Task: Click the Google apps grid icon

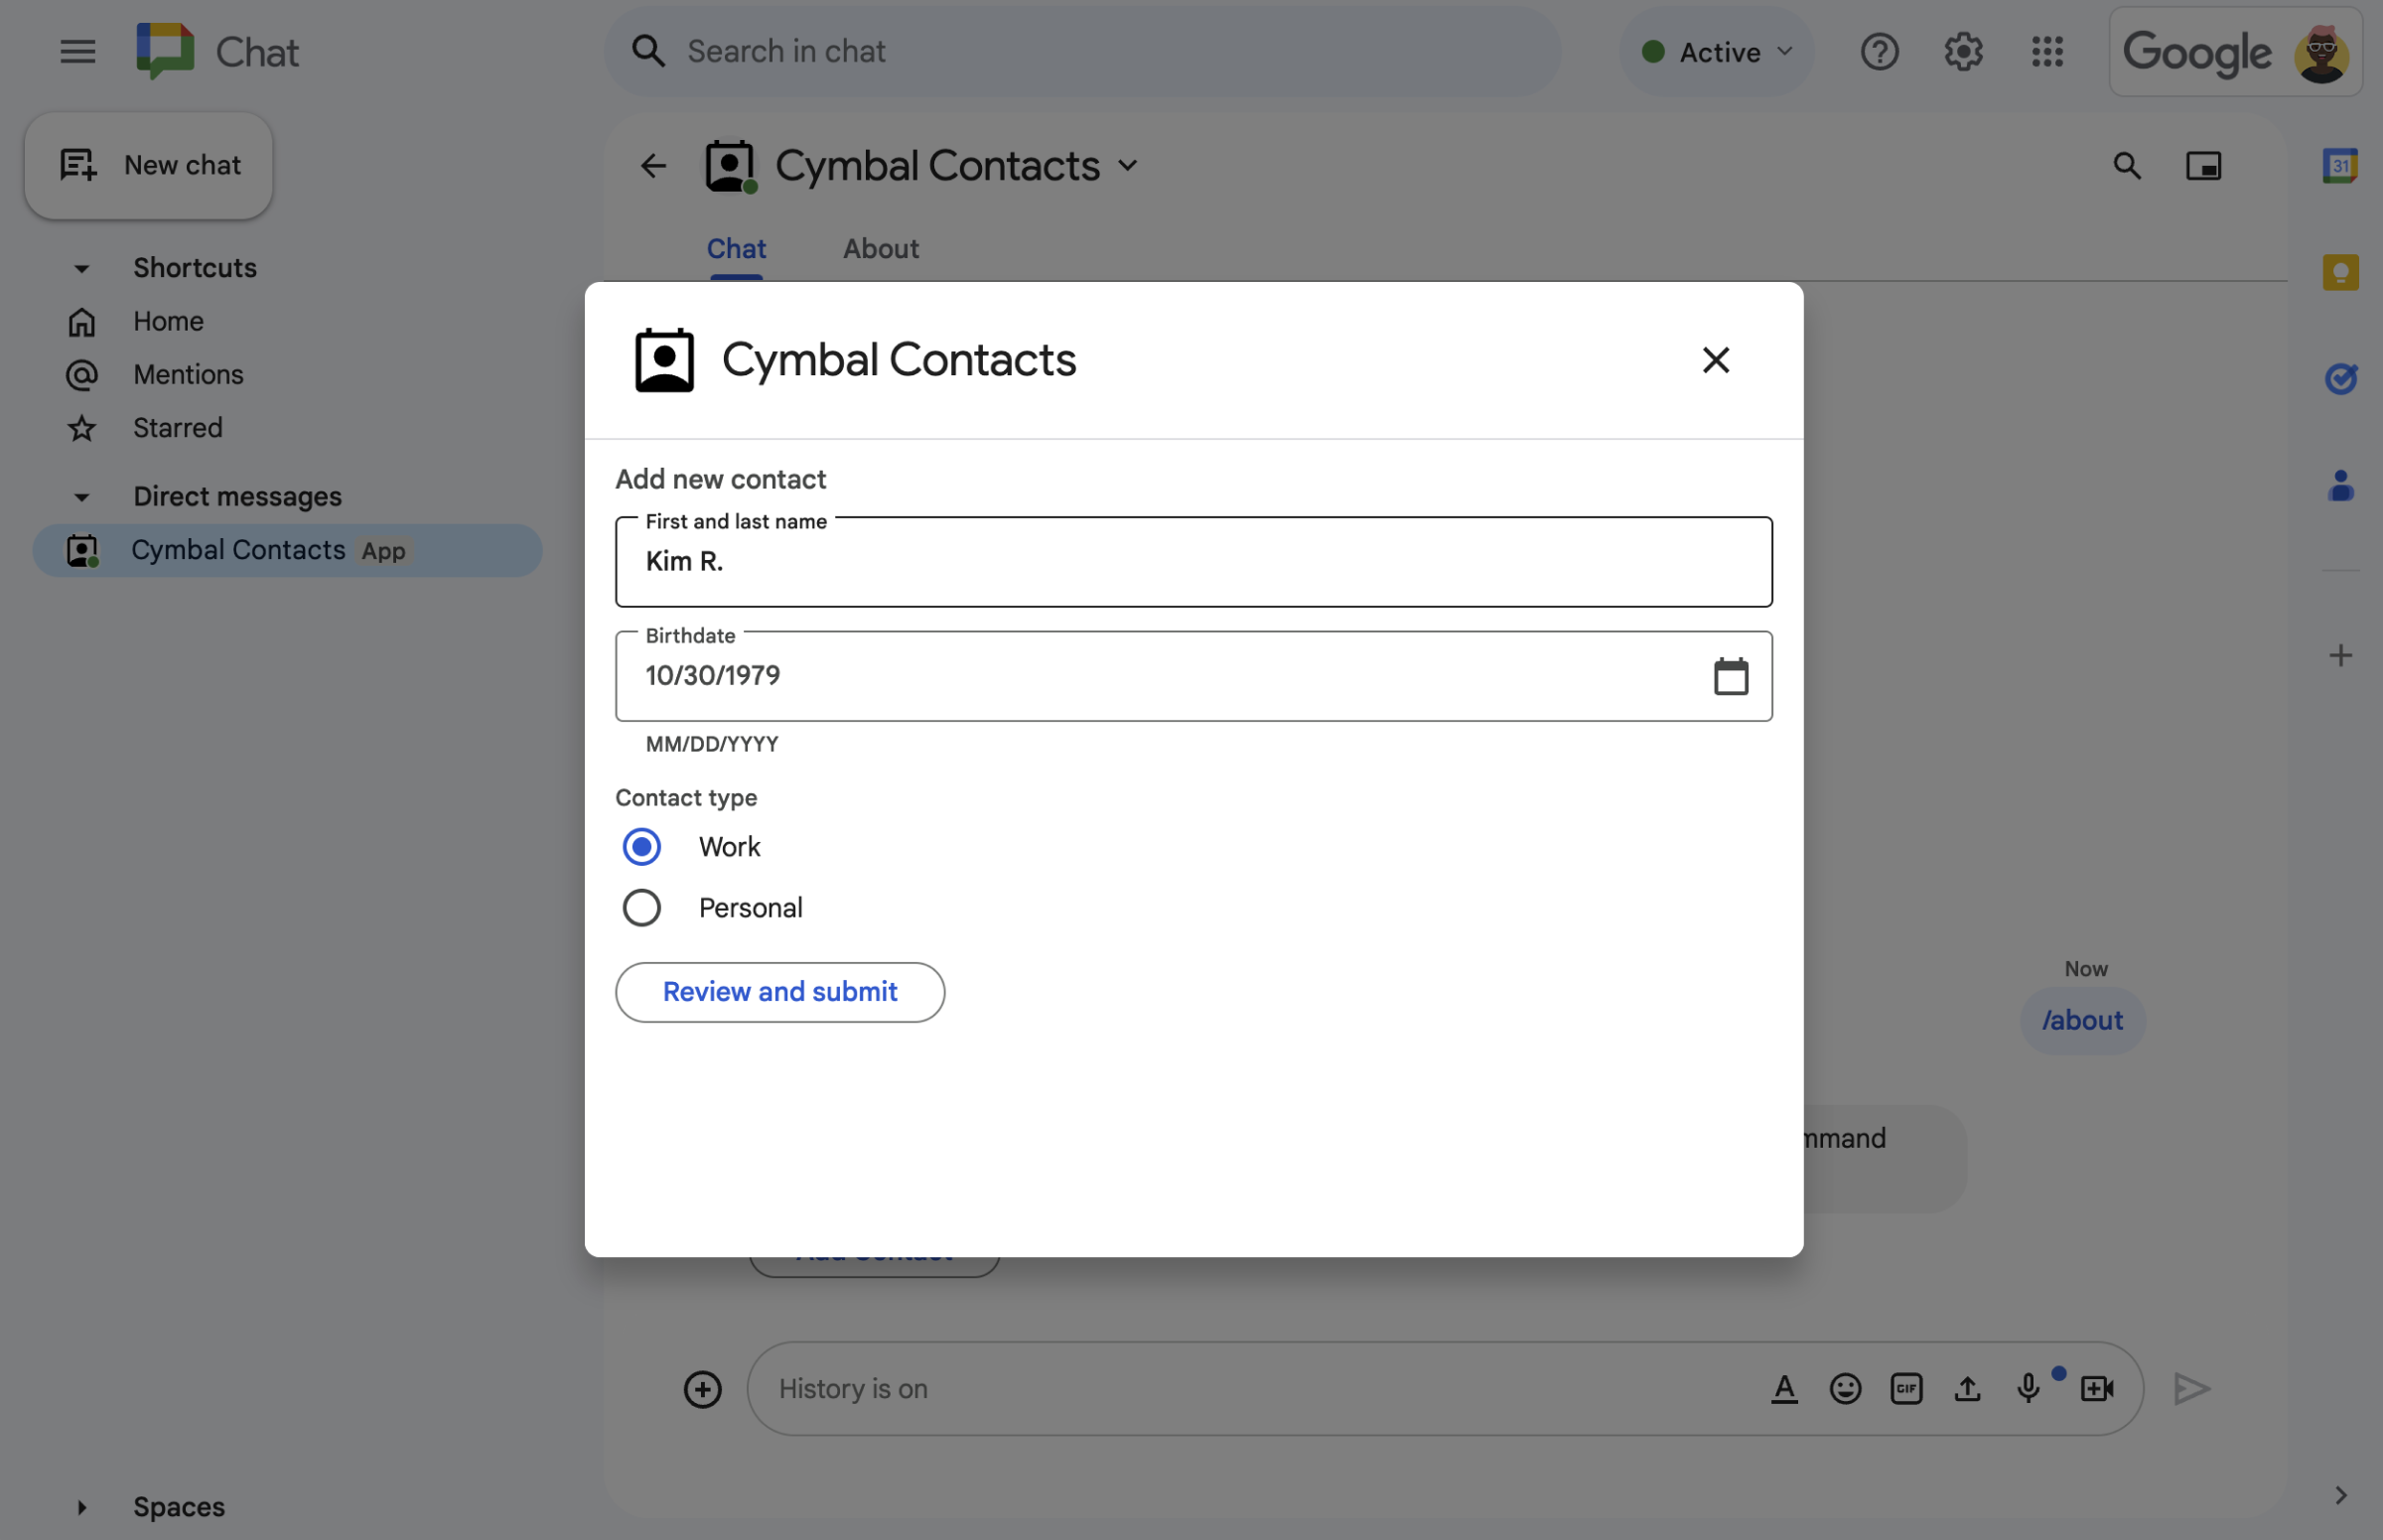Action: click(2046, 51)
